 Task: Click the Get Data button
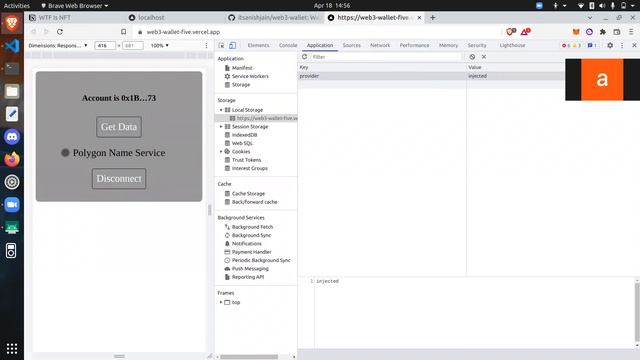tap(119, 127)
